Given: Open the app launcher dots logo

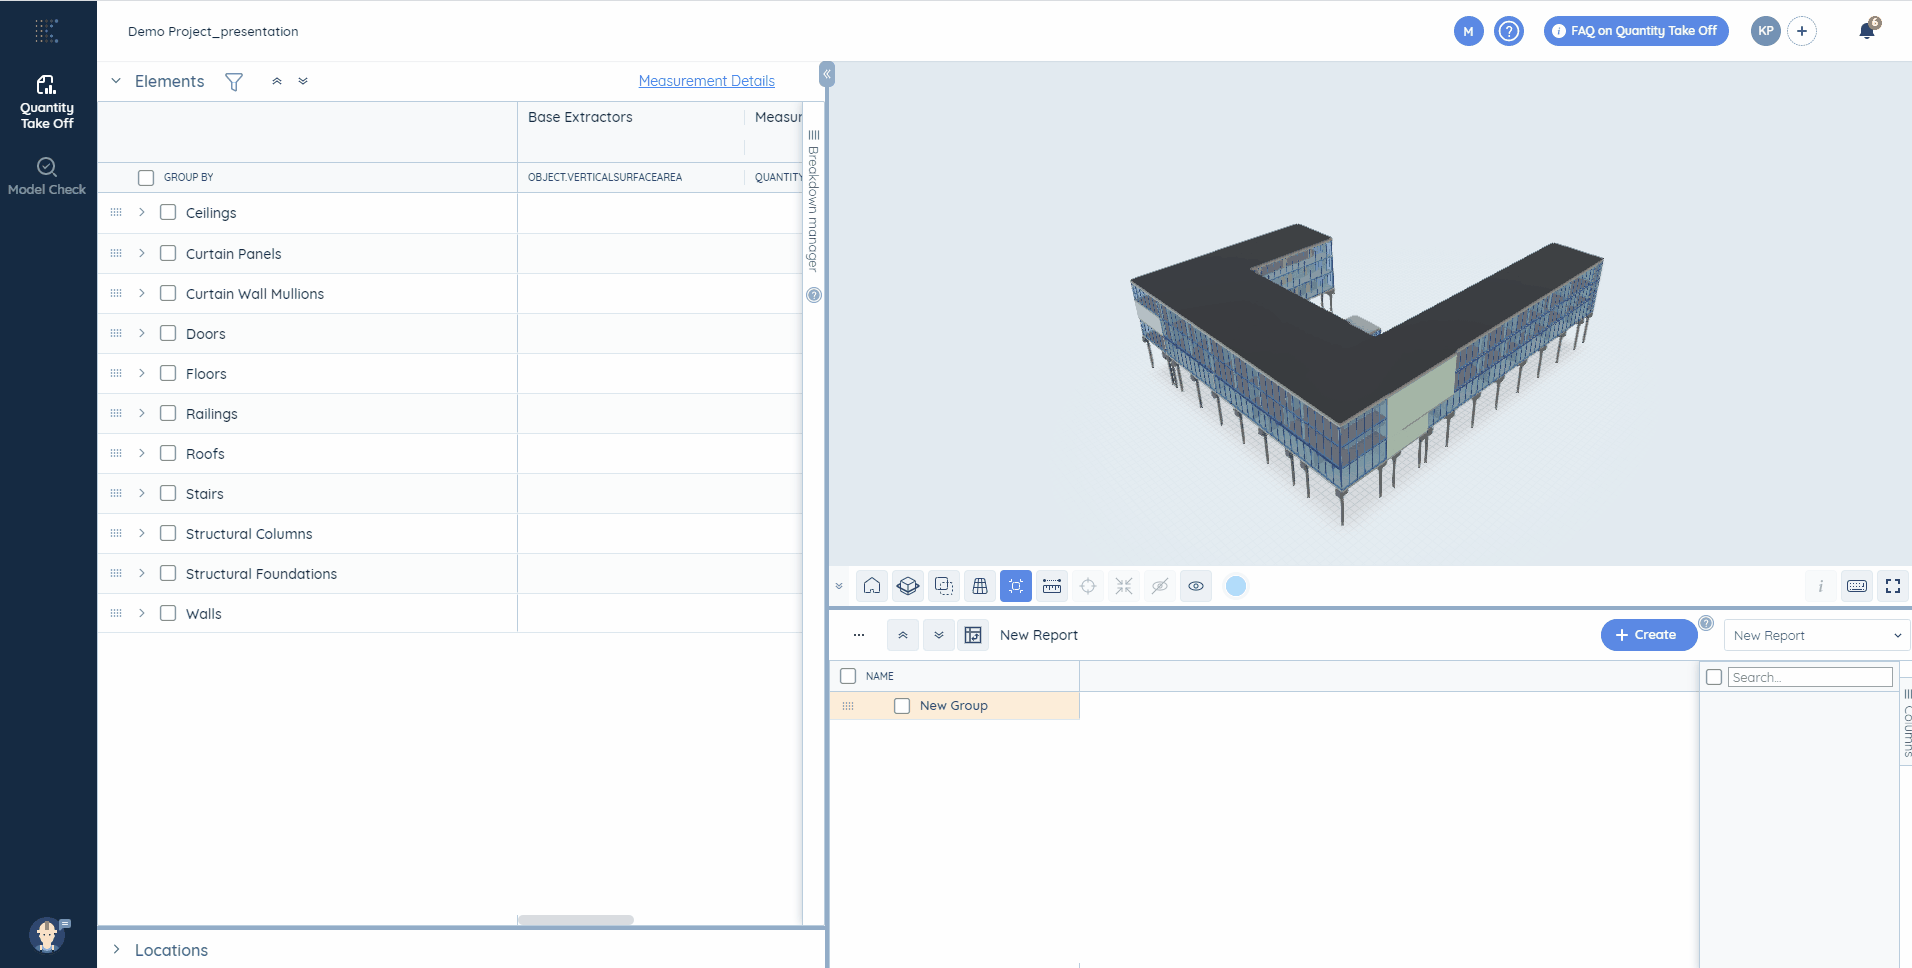Looking at the screenshot, I should (47, 31).
